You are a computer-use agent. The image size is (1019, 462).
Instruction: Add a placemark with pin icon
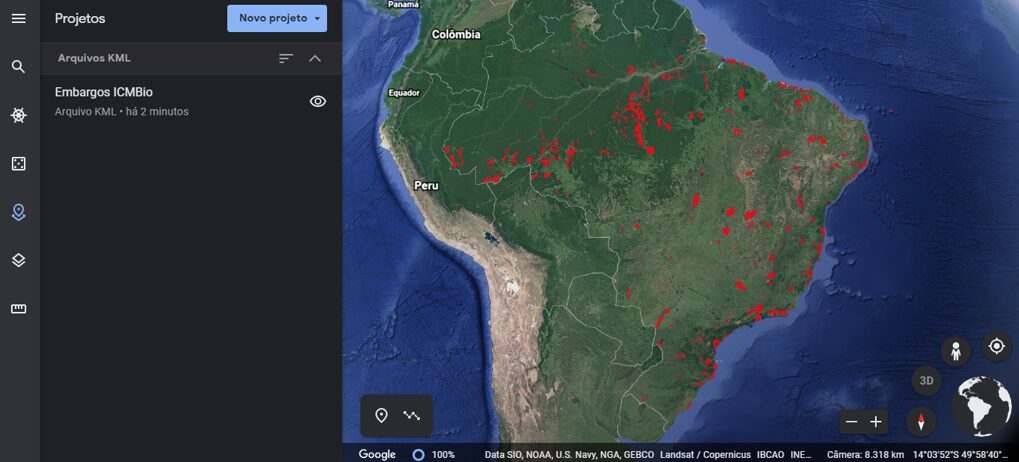tap(381, 416)
